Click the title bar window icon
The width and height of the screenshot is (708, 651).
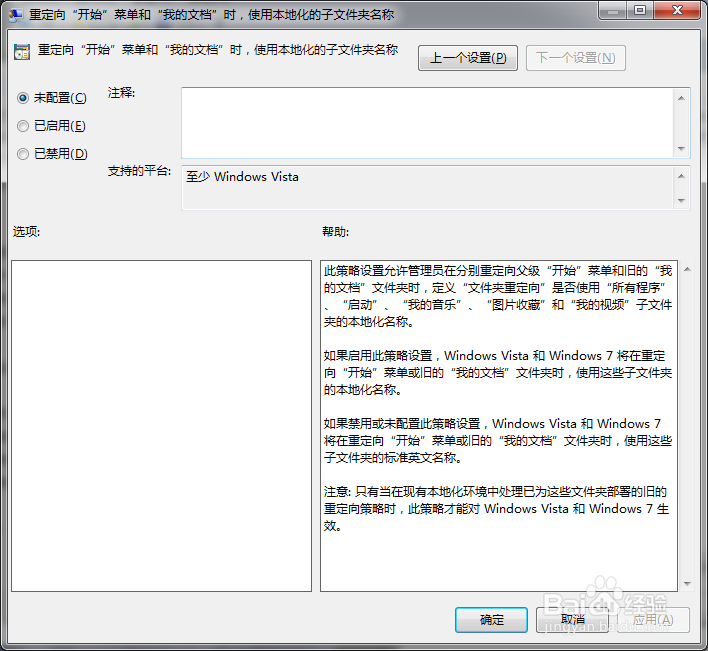[x=16, y=15]
